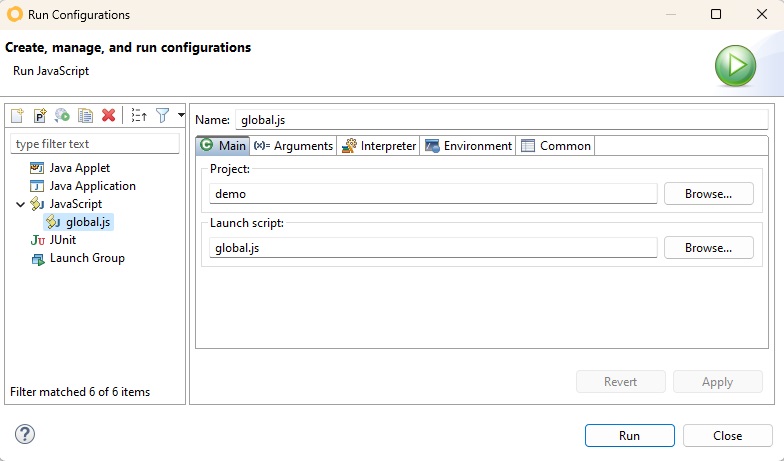Browse for the Project
784x461 pixels.
708,194
